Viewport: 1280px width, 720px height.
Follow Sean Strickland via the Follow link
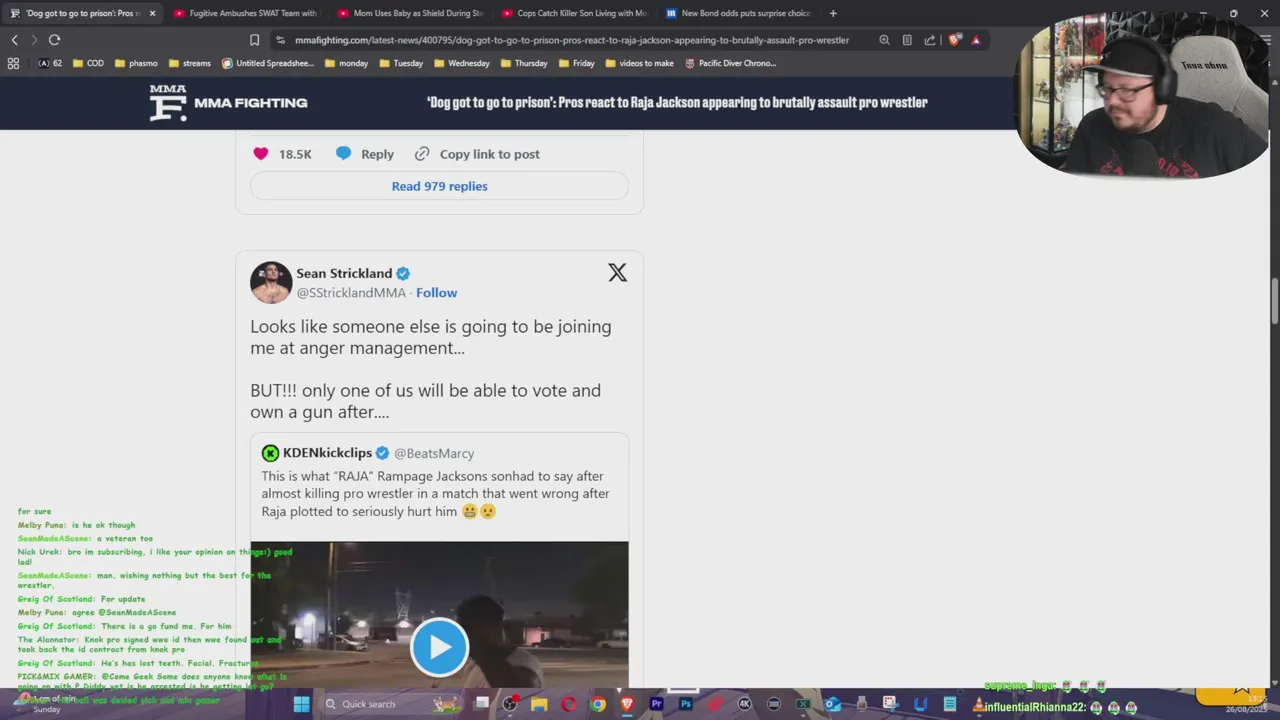(x=436, y=293)
